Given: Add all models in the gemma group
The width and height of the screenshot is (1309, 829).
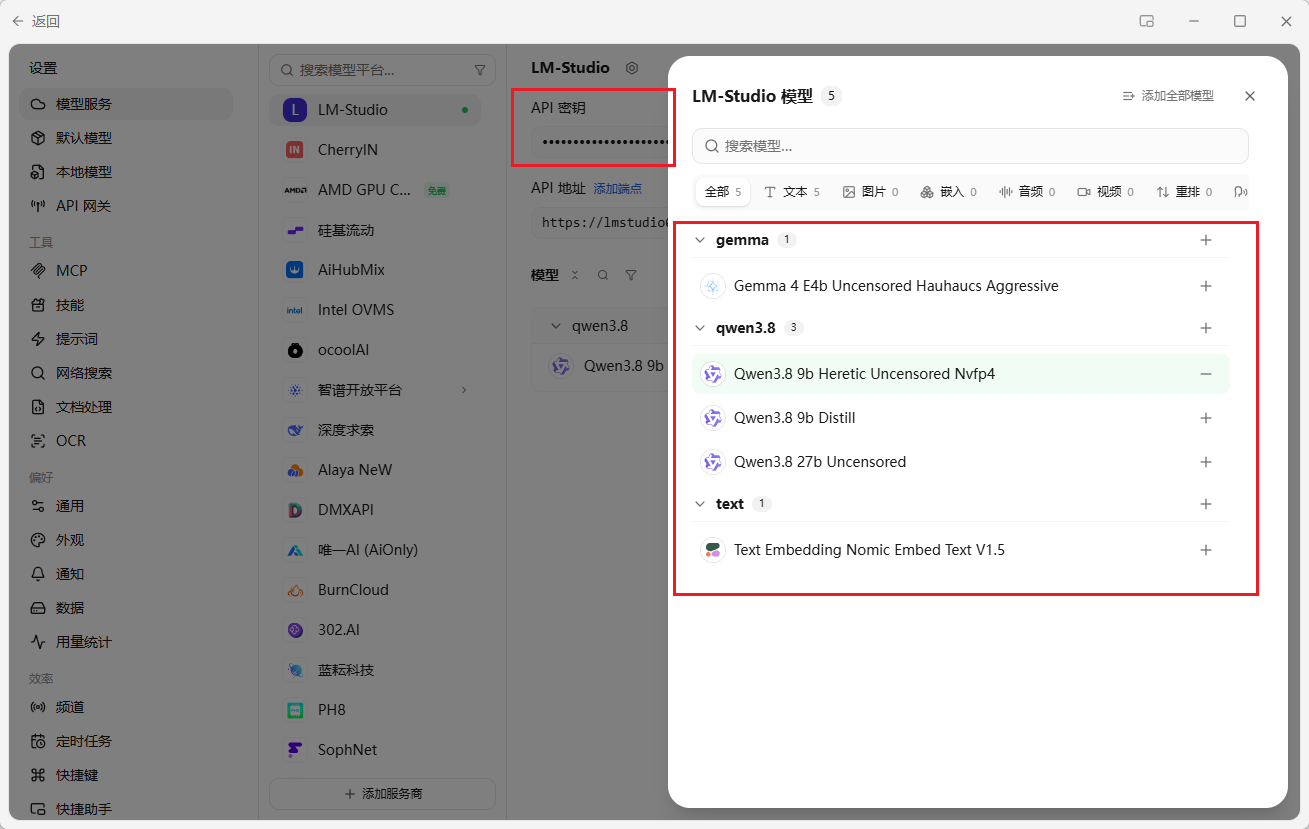Looking at the screenshot, I should pyautogui.click(x=1206, y=240).
